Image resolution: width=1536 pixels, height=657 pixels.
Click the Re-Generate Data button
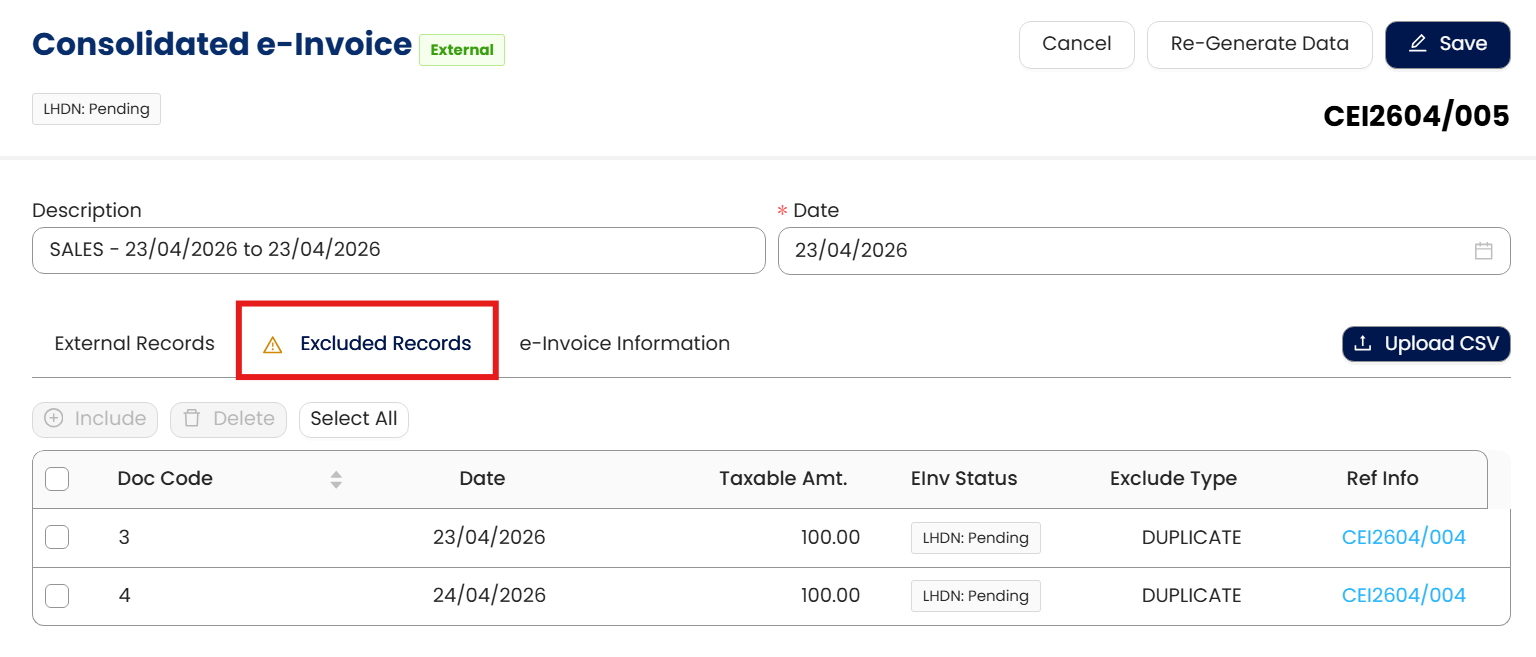coord(1259,45)
